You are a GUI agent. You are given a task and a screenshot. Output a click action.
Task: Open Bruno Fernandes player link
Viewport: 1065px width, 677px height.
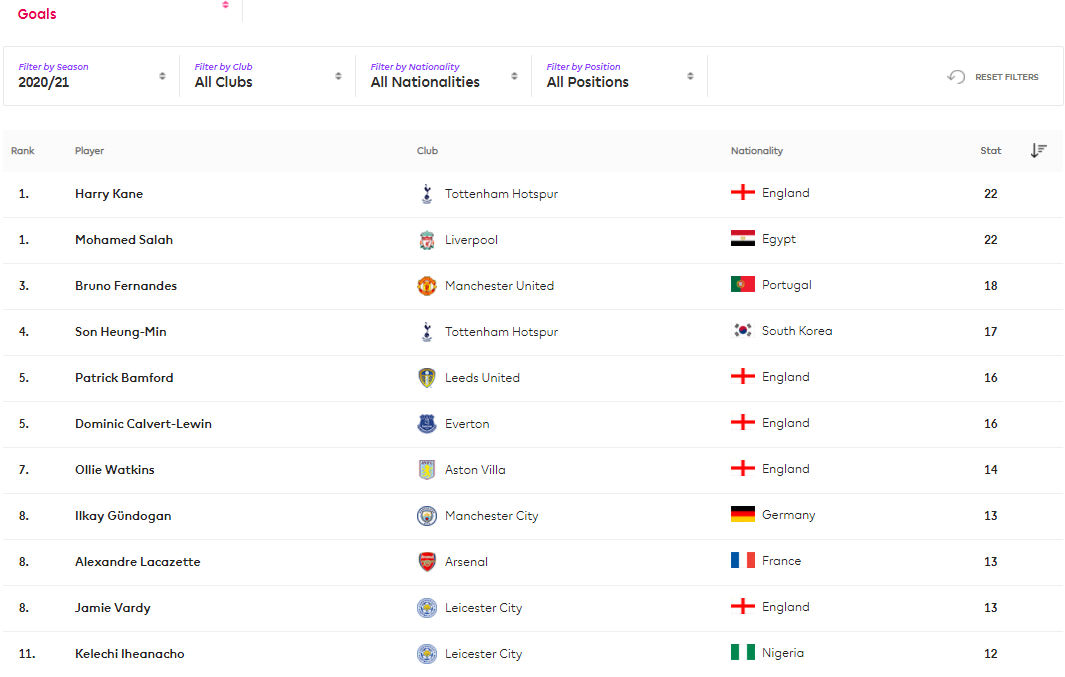126,286
